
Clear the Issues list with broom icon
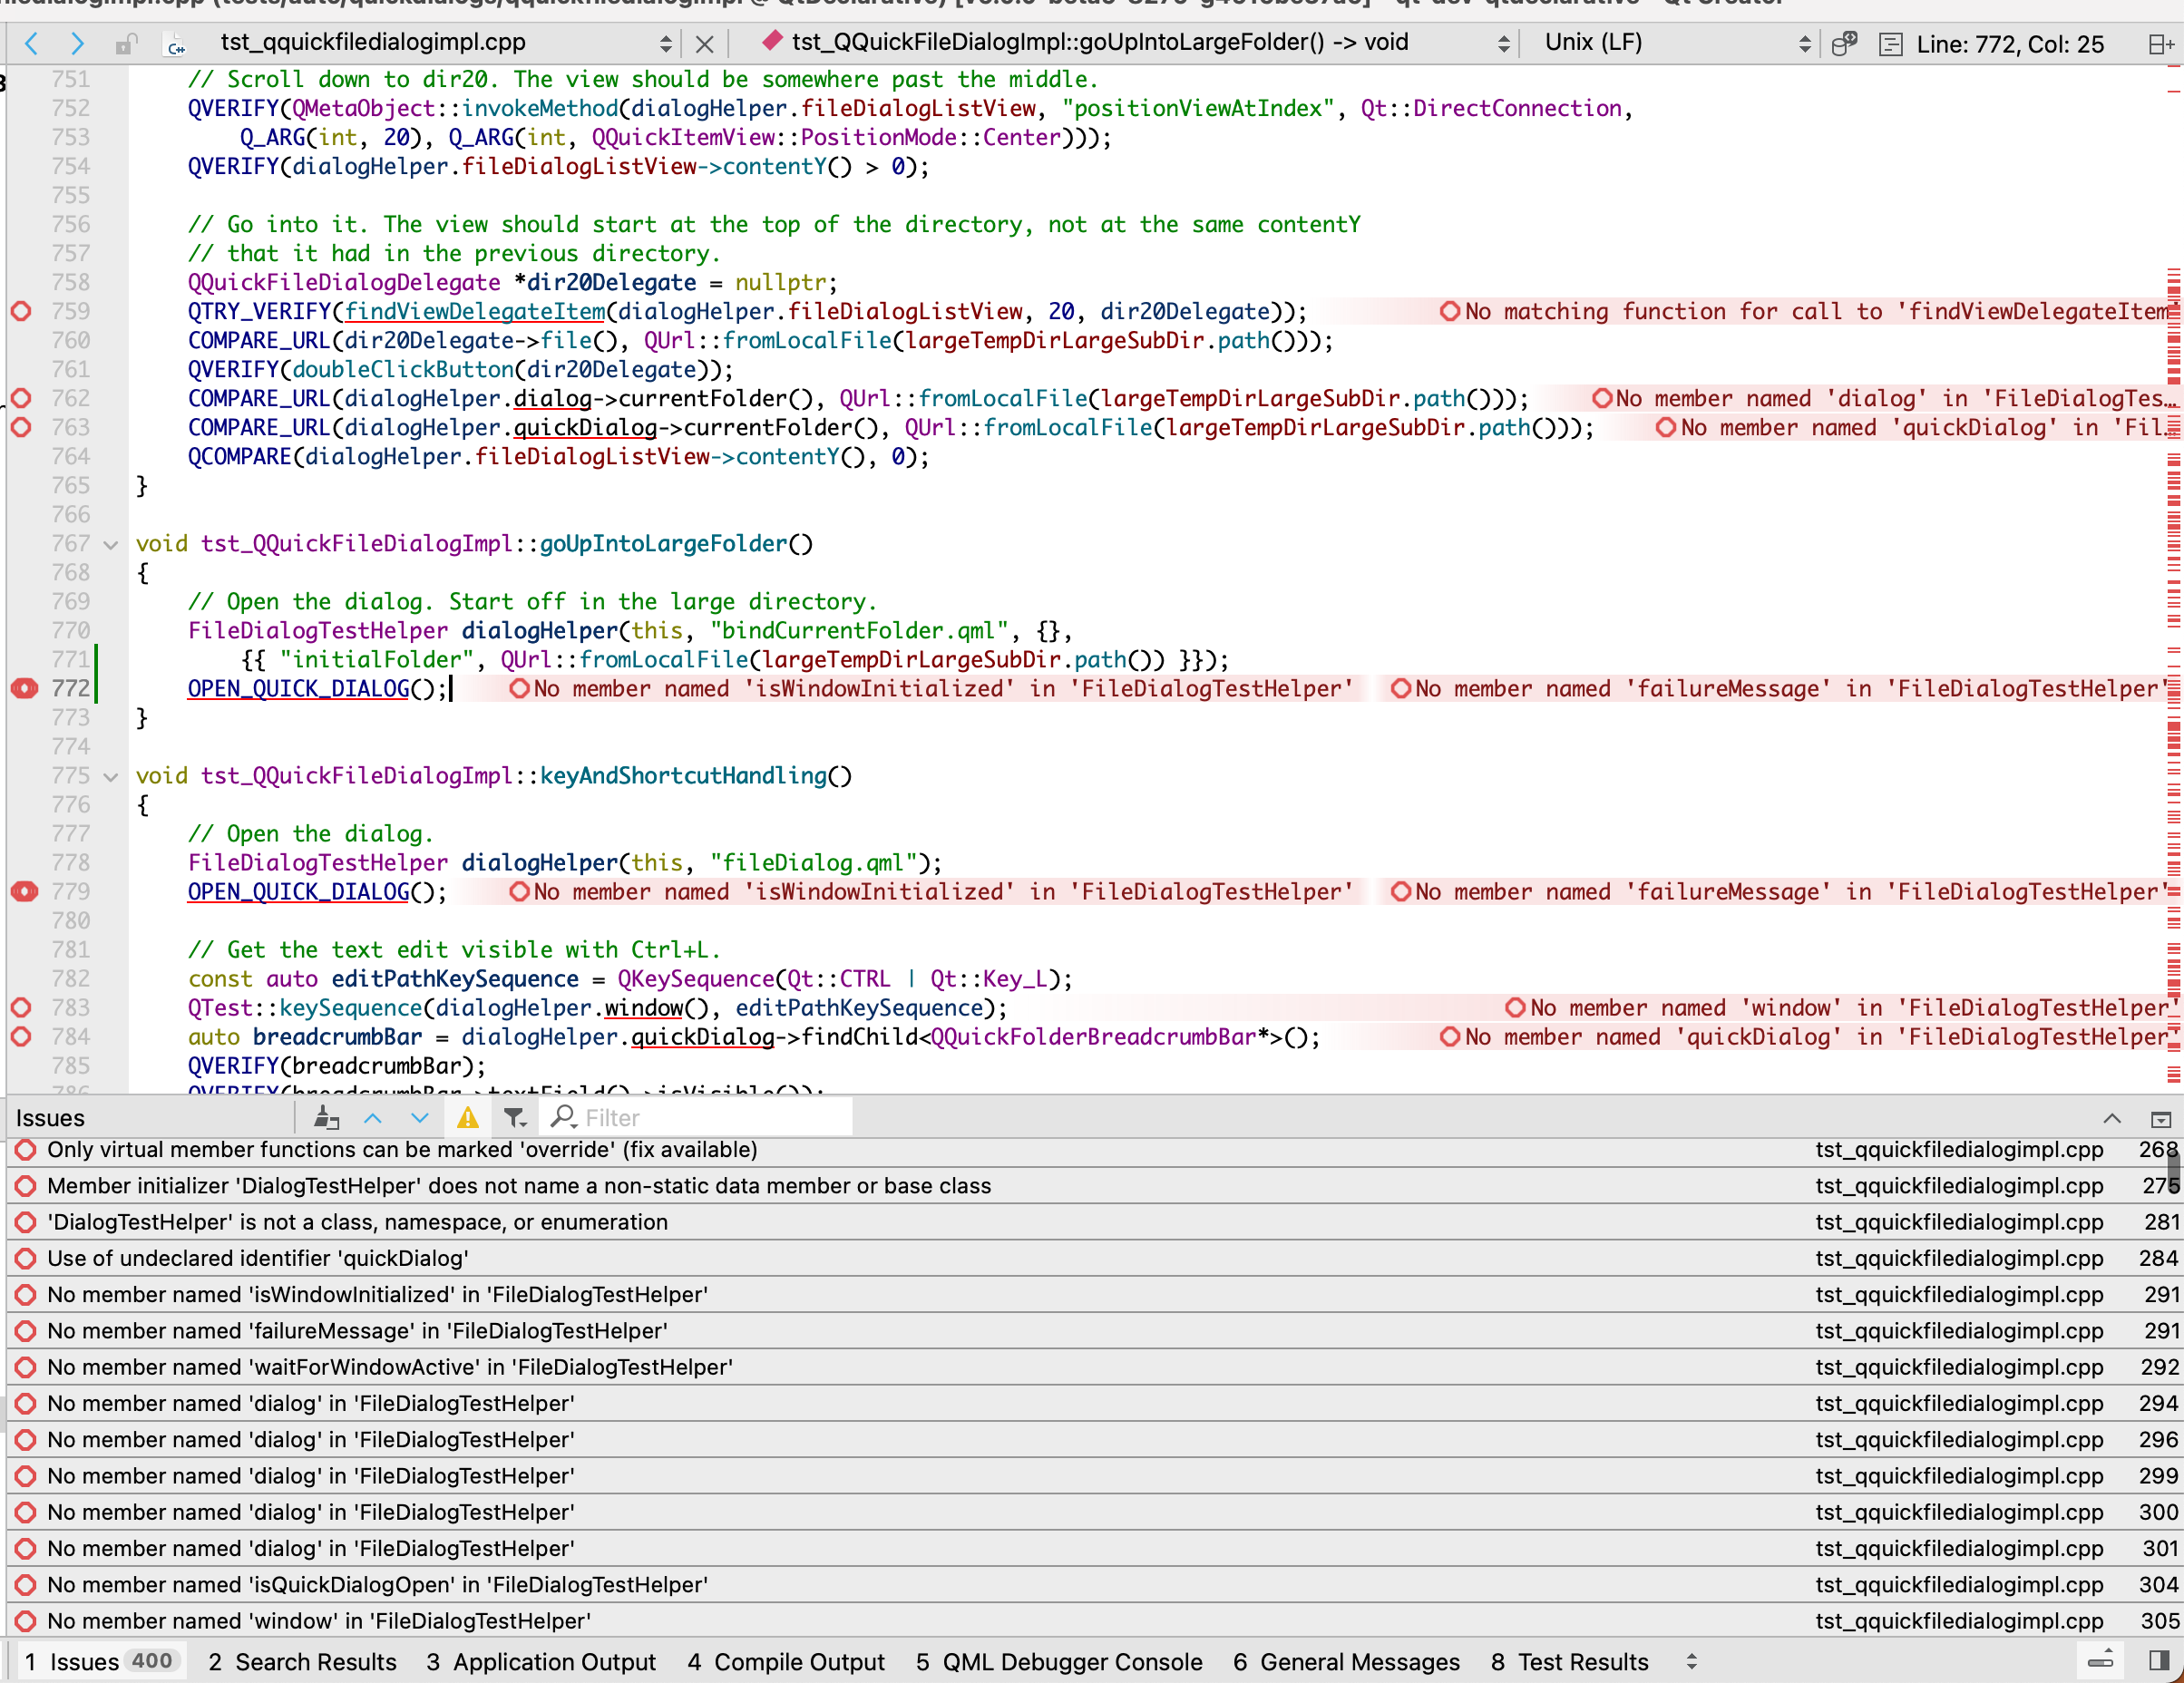pyautogui.click(x=326, y=1118)
